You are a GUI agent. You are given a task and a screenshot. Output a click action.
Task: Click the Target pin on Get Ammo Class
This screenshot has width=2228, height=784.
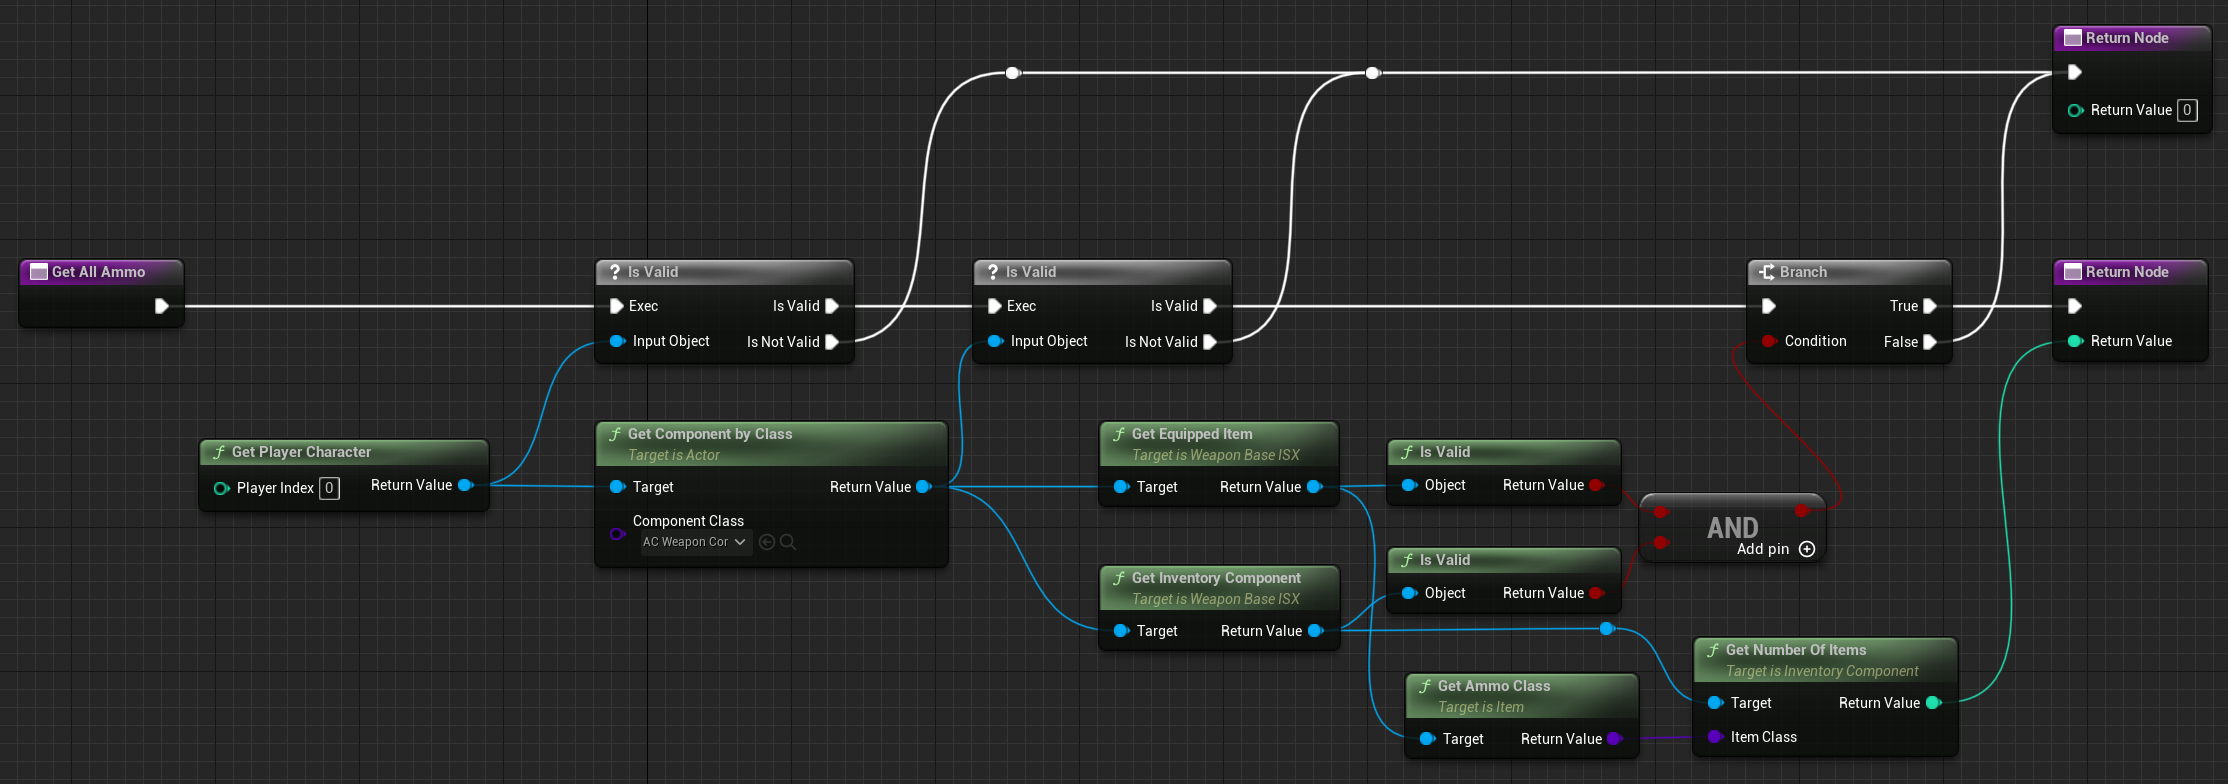click(1428, 739)
